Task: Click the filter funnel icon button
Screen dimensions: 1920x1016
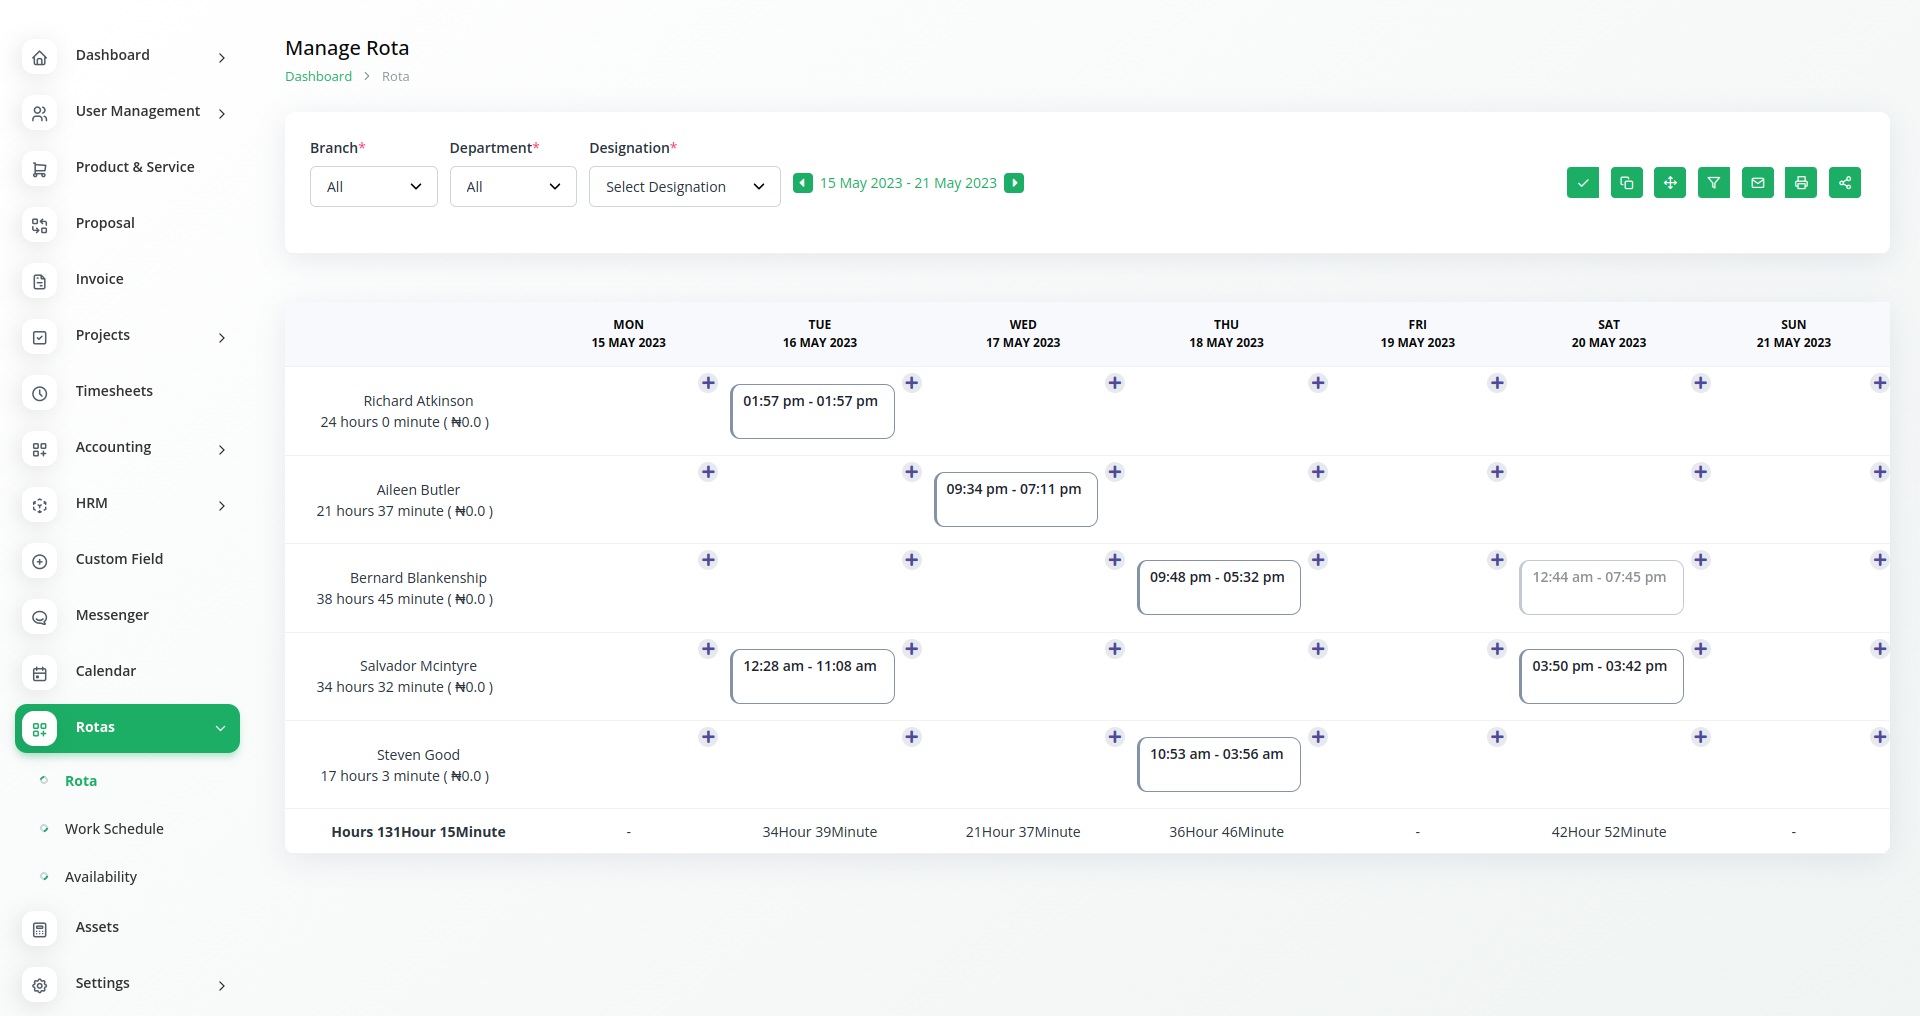Action: [x=1713, y=183]
